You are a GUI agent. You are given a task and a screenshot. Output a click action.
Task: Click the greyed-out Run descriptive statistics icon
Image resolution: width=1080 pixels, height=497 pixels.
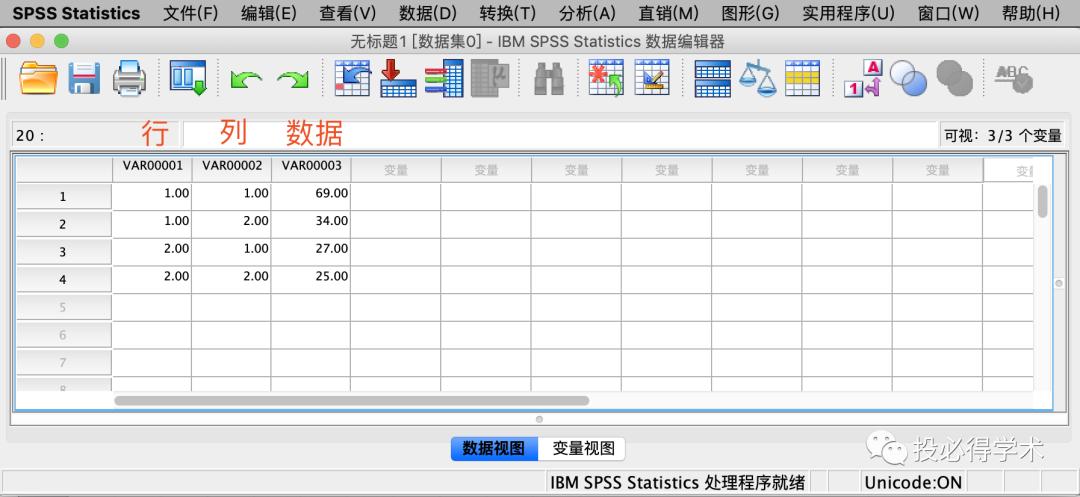click(490, 78)
